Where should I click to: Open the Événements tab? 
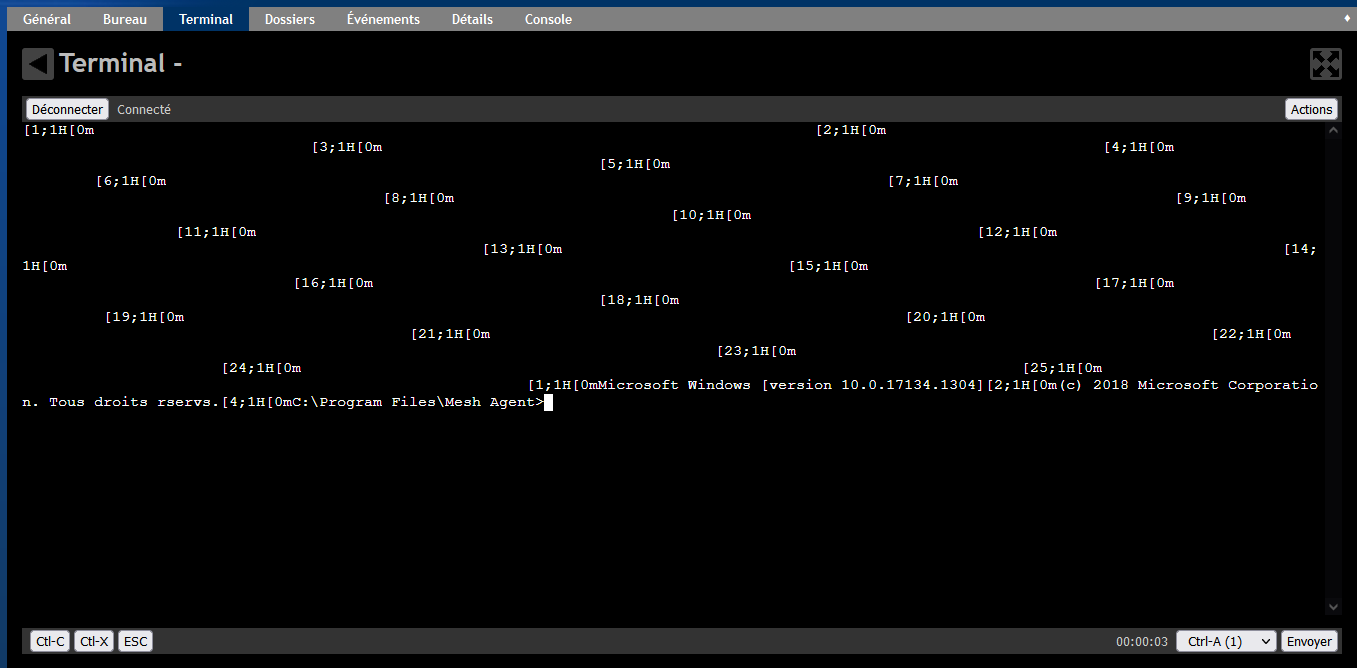tap(383, 18)
